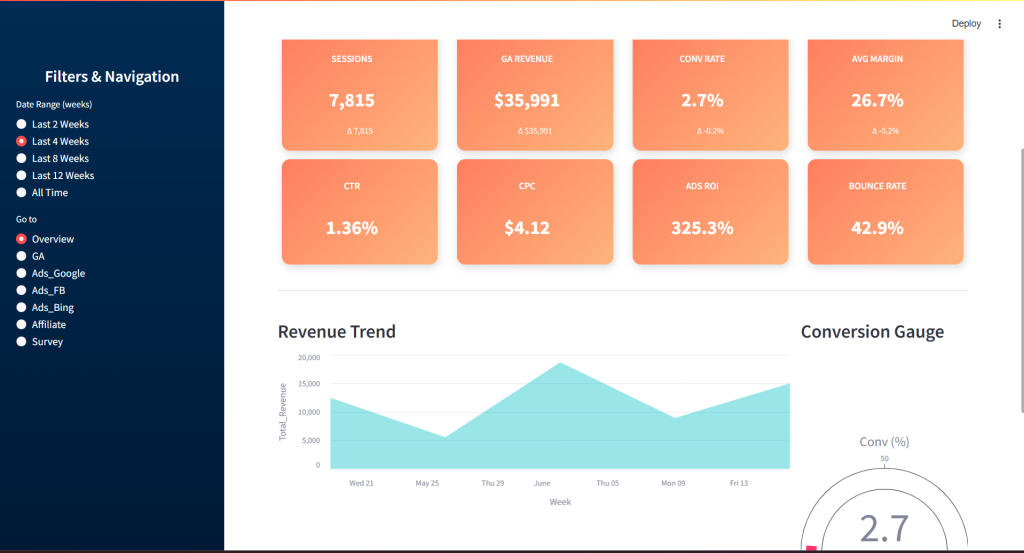
Task: Open the Ads_Bing page
Action: pos(22,308)
